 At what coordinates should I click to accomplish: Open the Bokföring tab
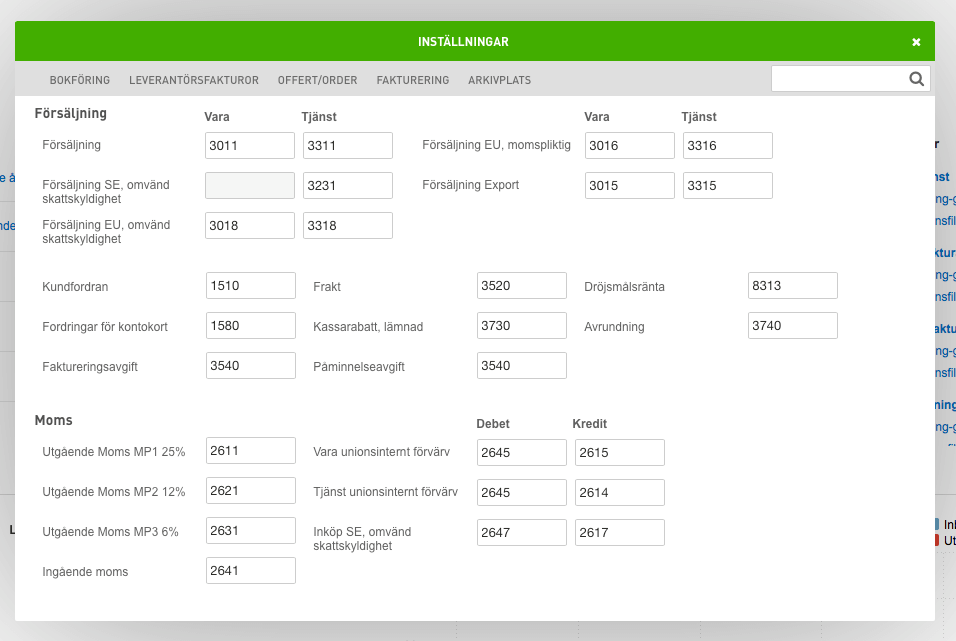pos(79,80)
